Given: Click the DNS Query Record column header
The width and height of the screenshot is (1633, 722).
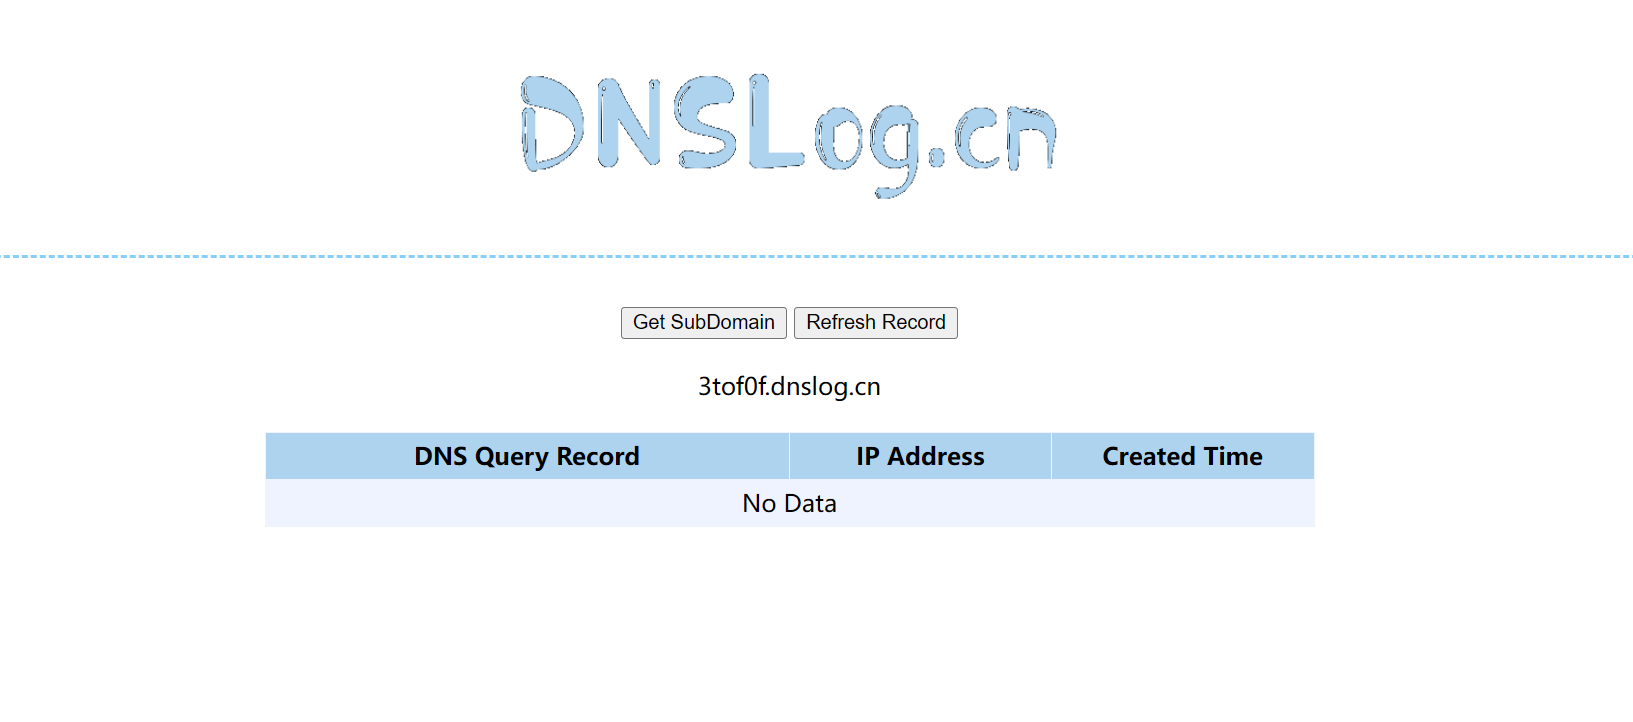Looking at the screenshot, I should [527, 456].
